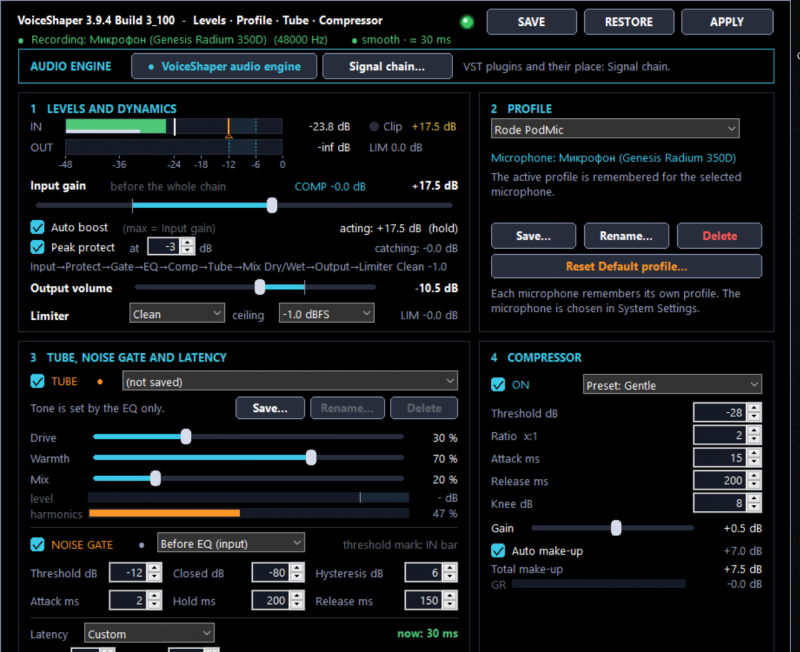This screenshot has width=800, height=652.
Task: Open the Preset: Gentle compressor dropdown
Action: (x=672, y=385)
